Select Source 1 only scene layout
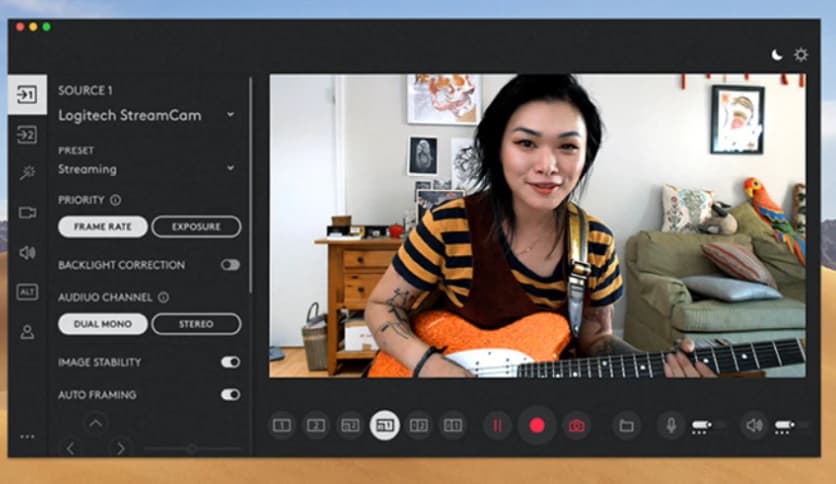 click(x=282, y=425)
